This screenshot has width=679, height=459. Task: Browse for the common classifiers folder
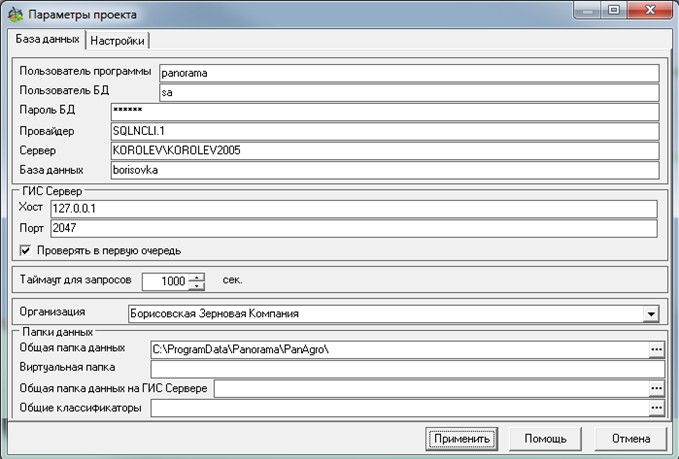click(656, 407)
